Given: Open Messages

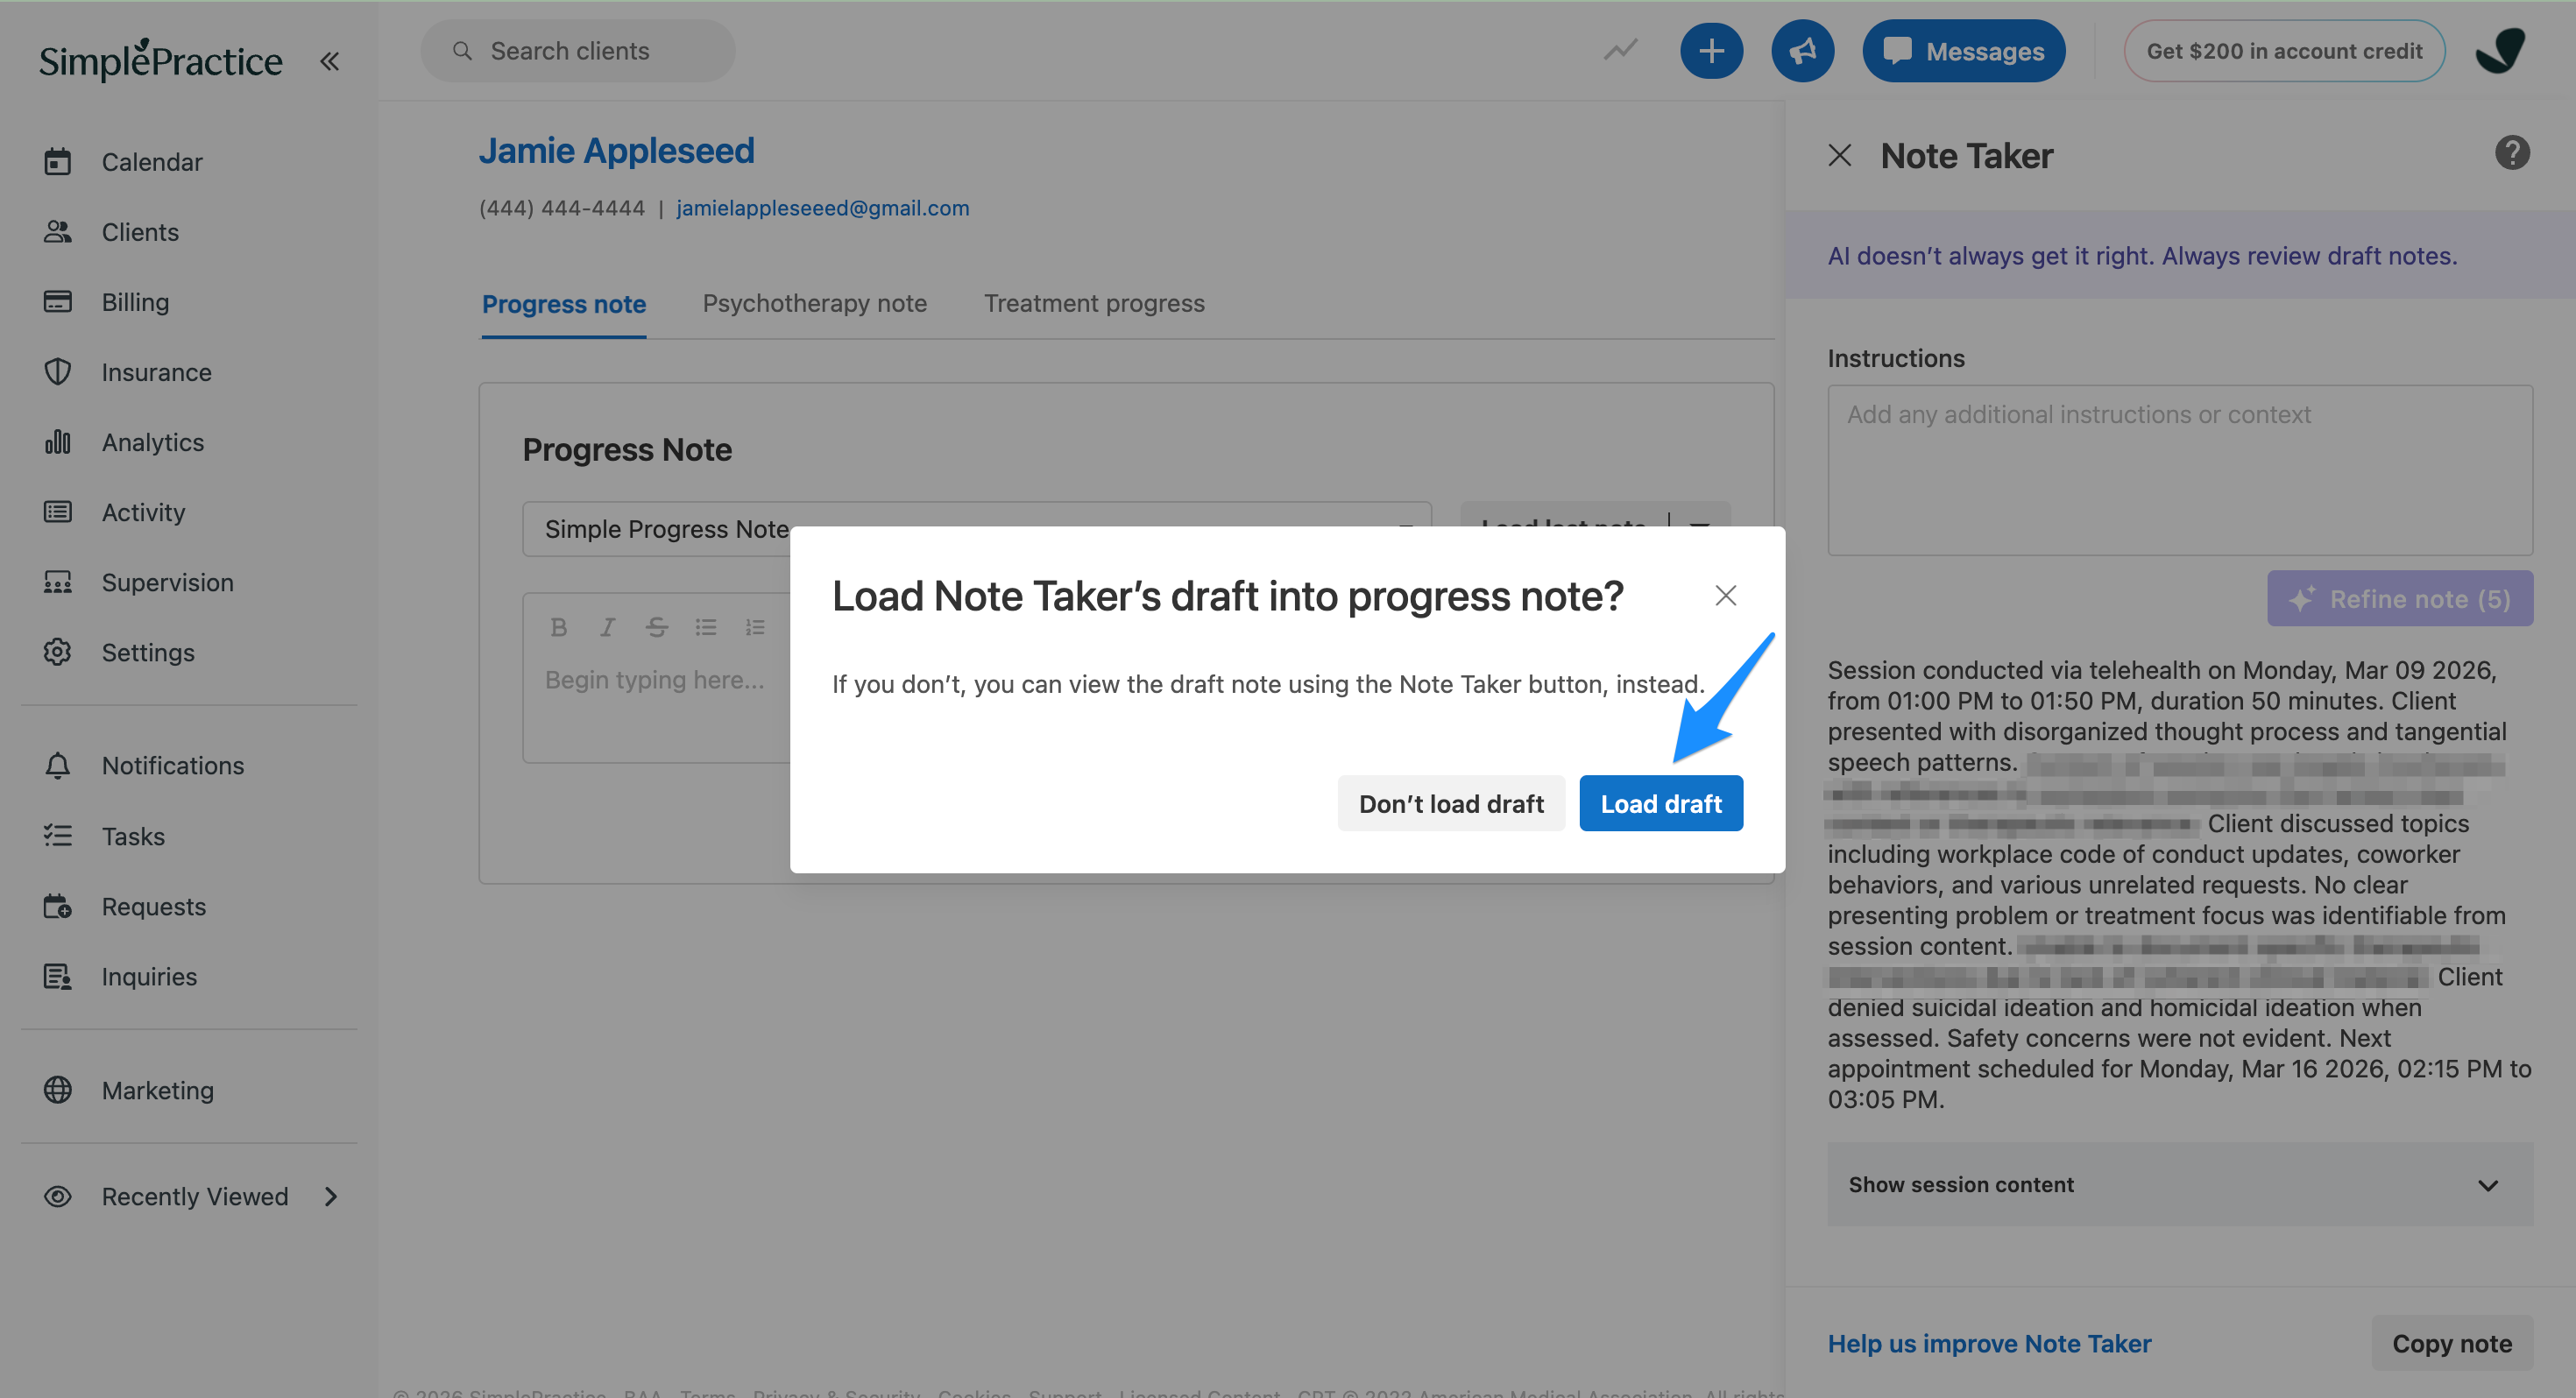Looking at the screenshot, I should click(1963, 51).
